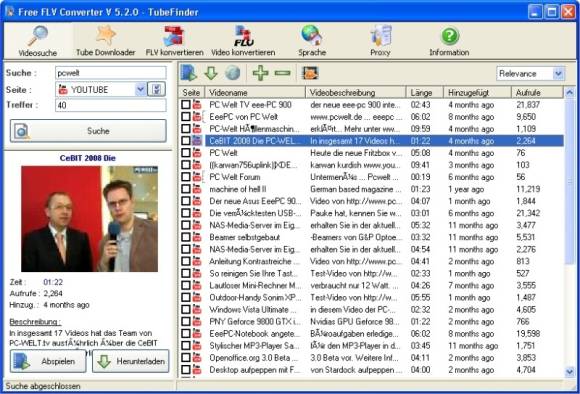Click YouTube icon in PC Welt Forum row
Screen dimensions: 580x394
(197, 177)
